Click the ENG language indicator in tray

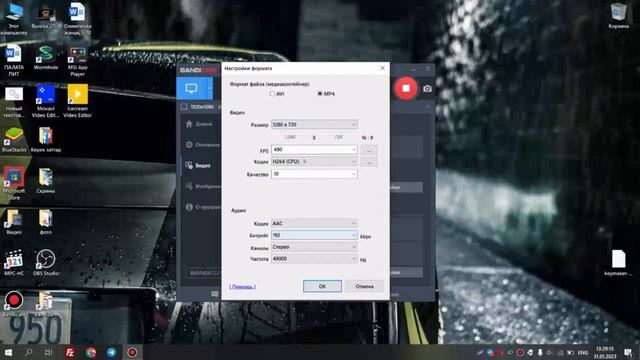pos(583,353)
